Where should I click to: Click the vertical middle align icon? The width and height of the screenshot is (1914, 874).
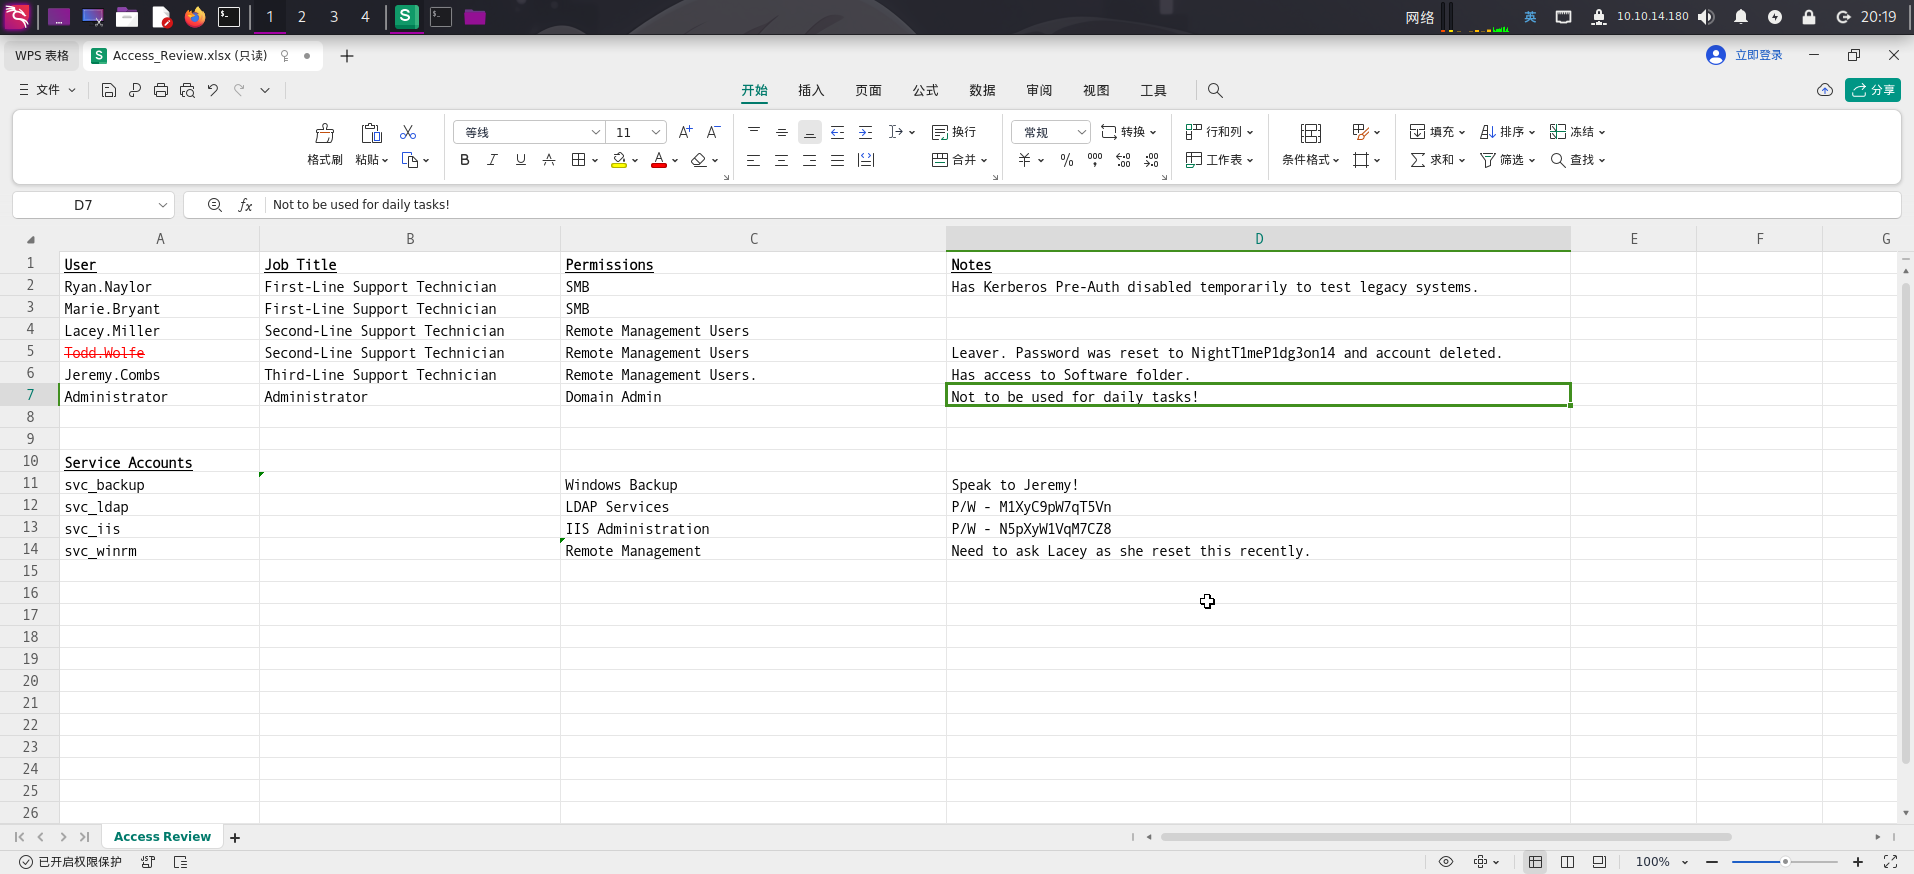point(782,132)
